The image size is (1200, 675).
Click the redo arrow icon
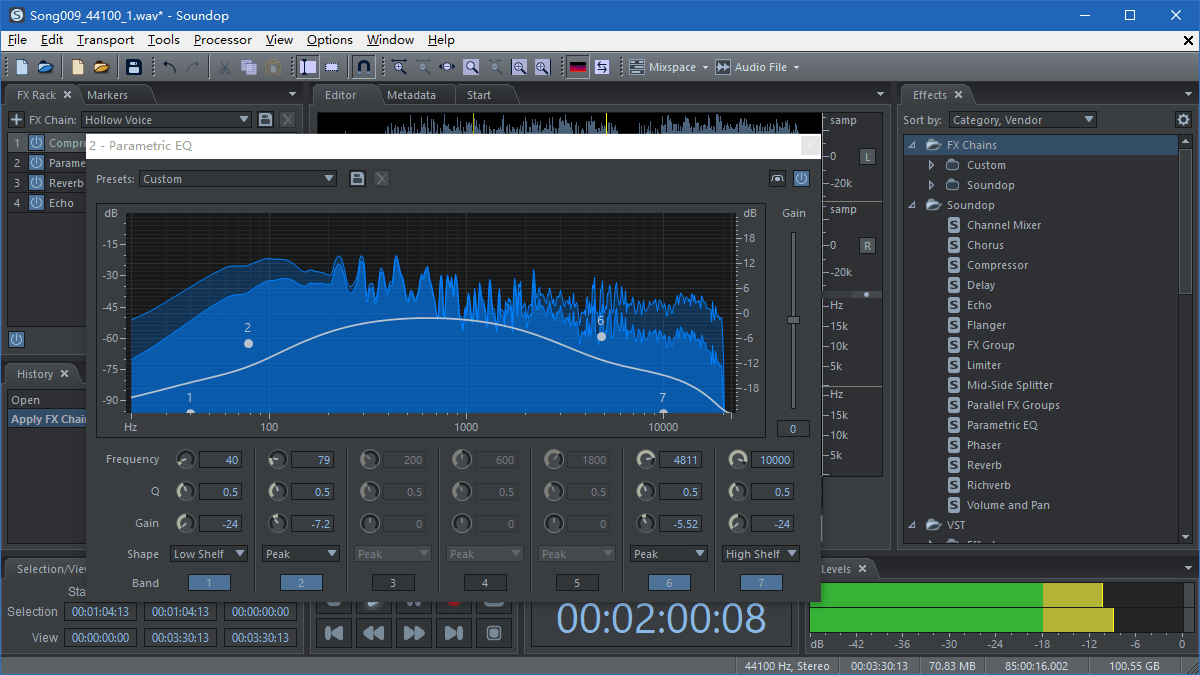(x=193, y=66)
